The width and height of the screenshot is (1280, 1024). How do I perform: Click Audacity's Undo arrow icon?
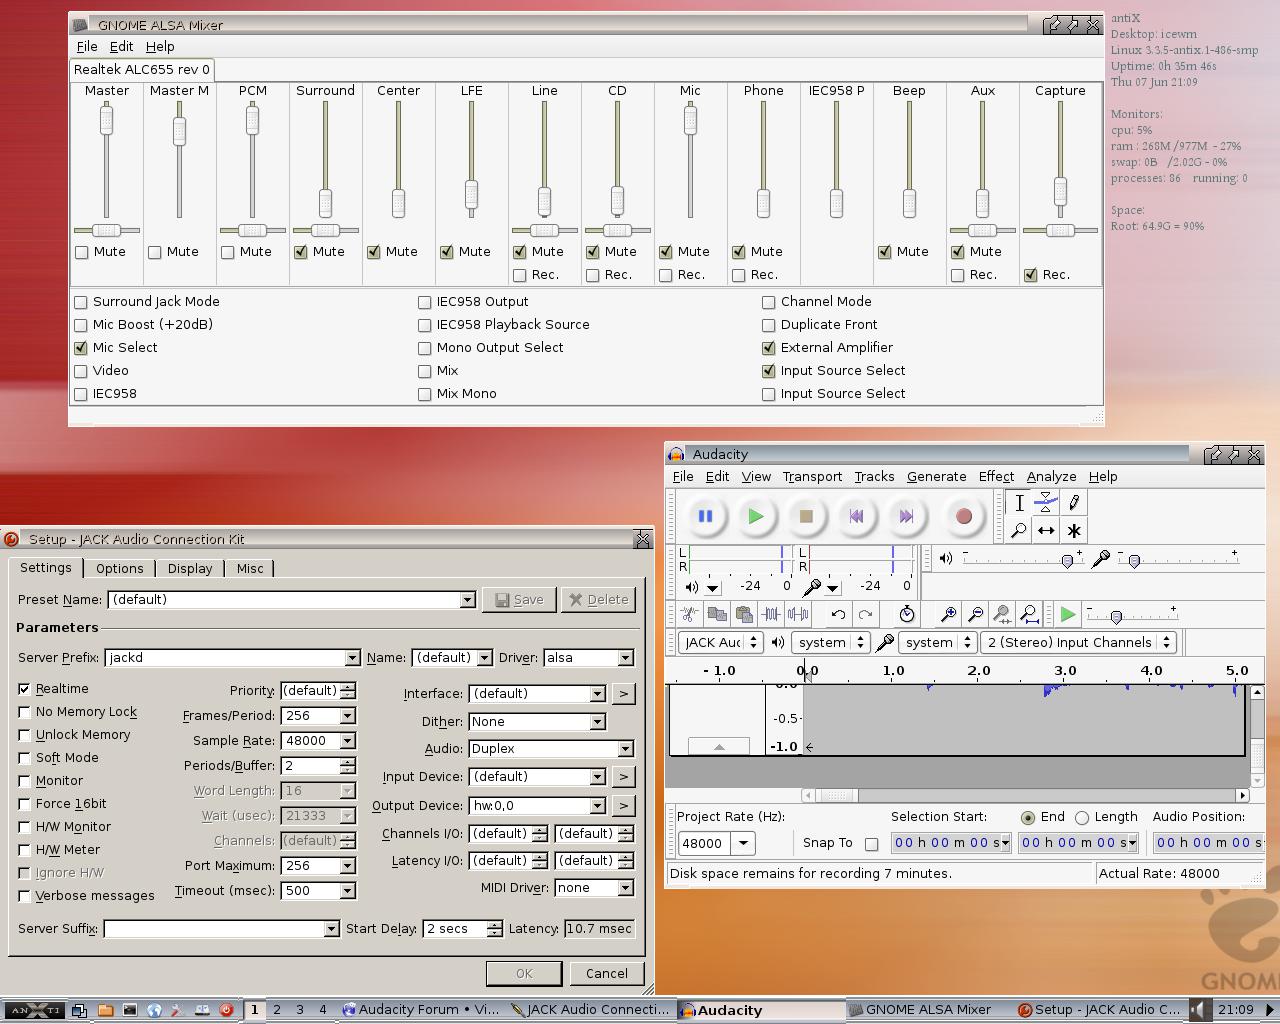coord(838,614)
